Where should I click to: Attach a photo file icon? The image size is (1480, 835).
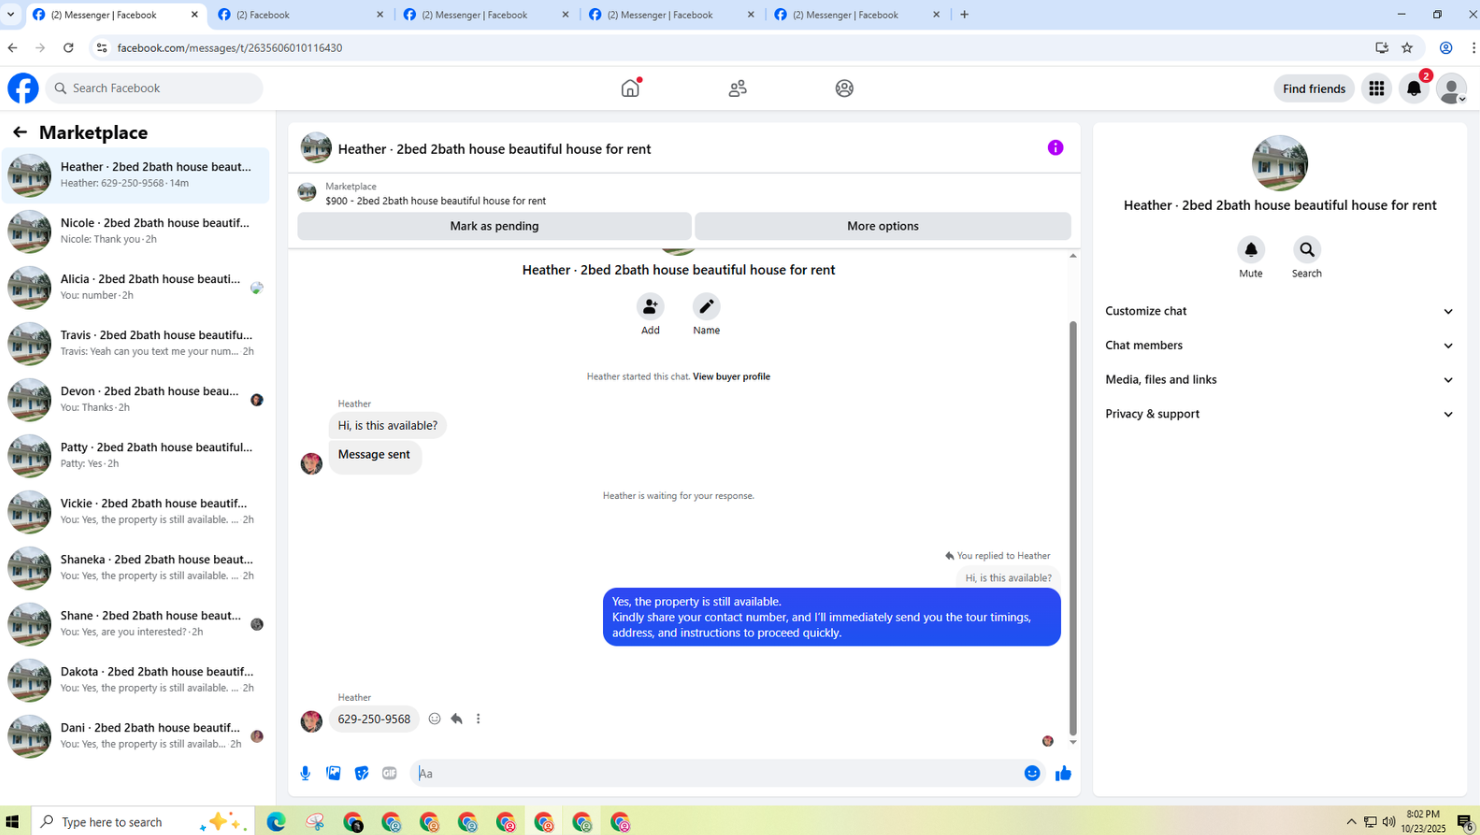[x=333, y=773]
